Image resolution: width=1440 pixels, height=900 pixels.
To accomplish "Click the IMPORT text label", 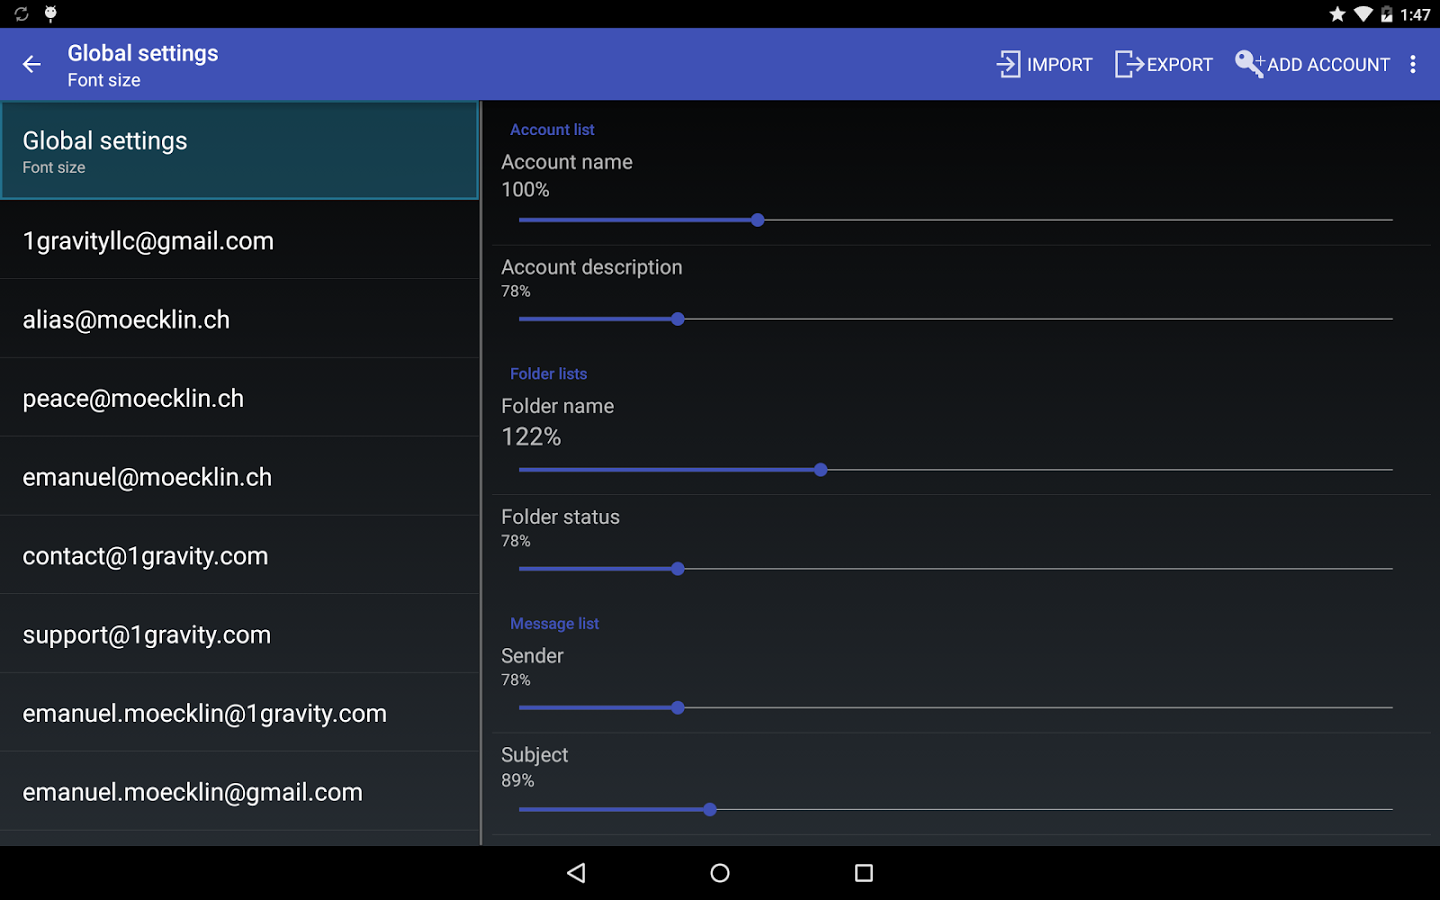I will click(1060, 65).
